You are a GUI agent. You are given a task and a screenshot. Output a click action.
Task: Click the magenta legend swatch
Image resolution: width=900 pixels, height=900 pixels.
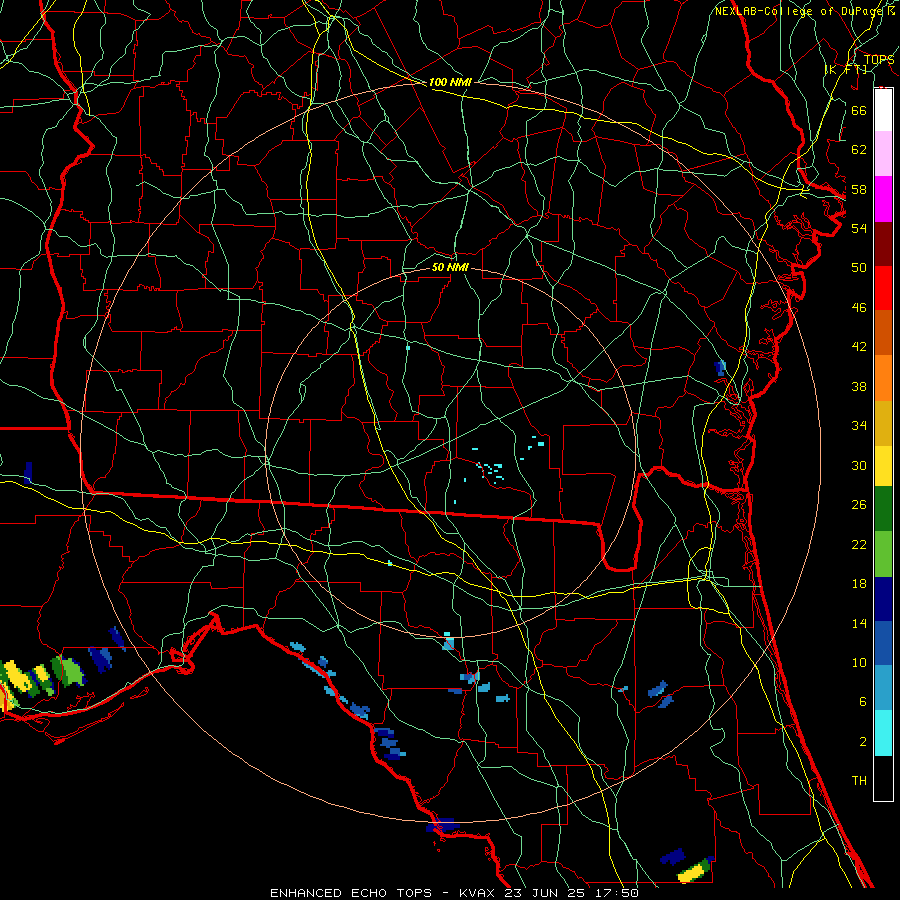883,199
